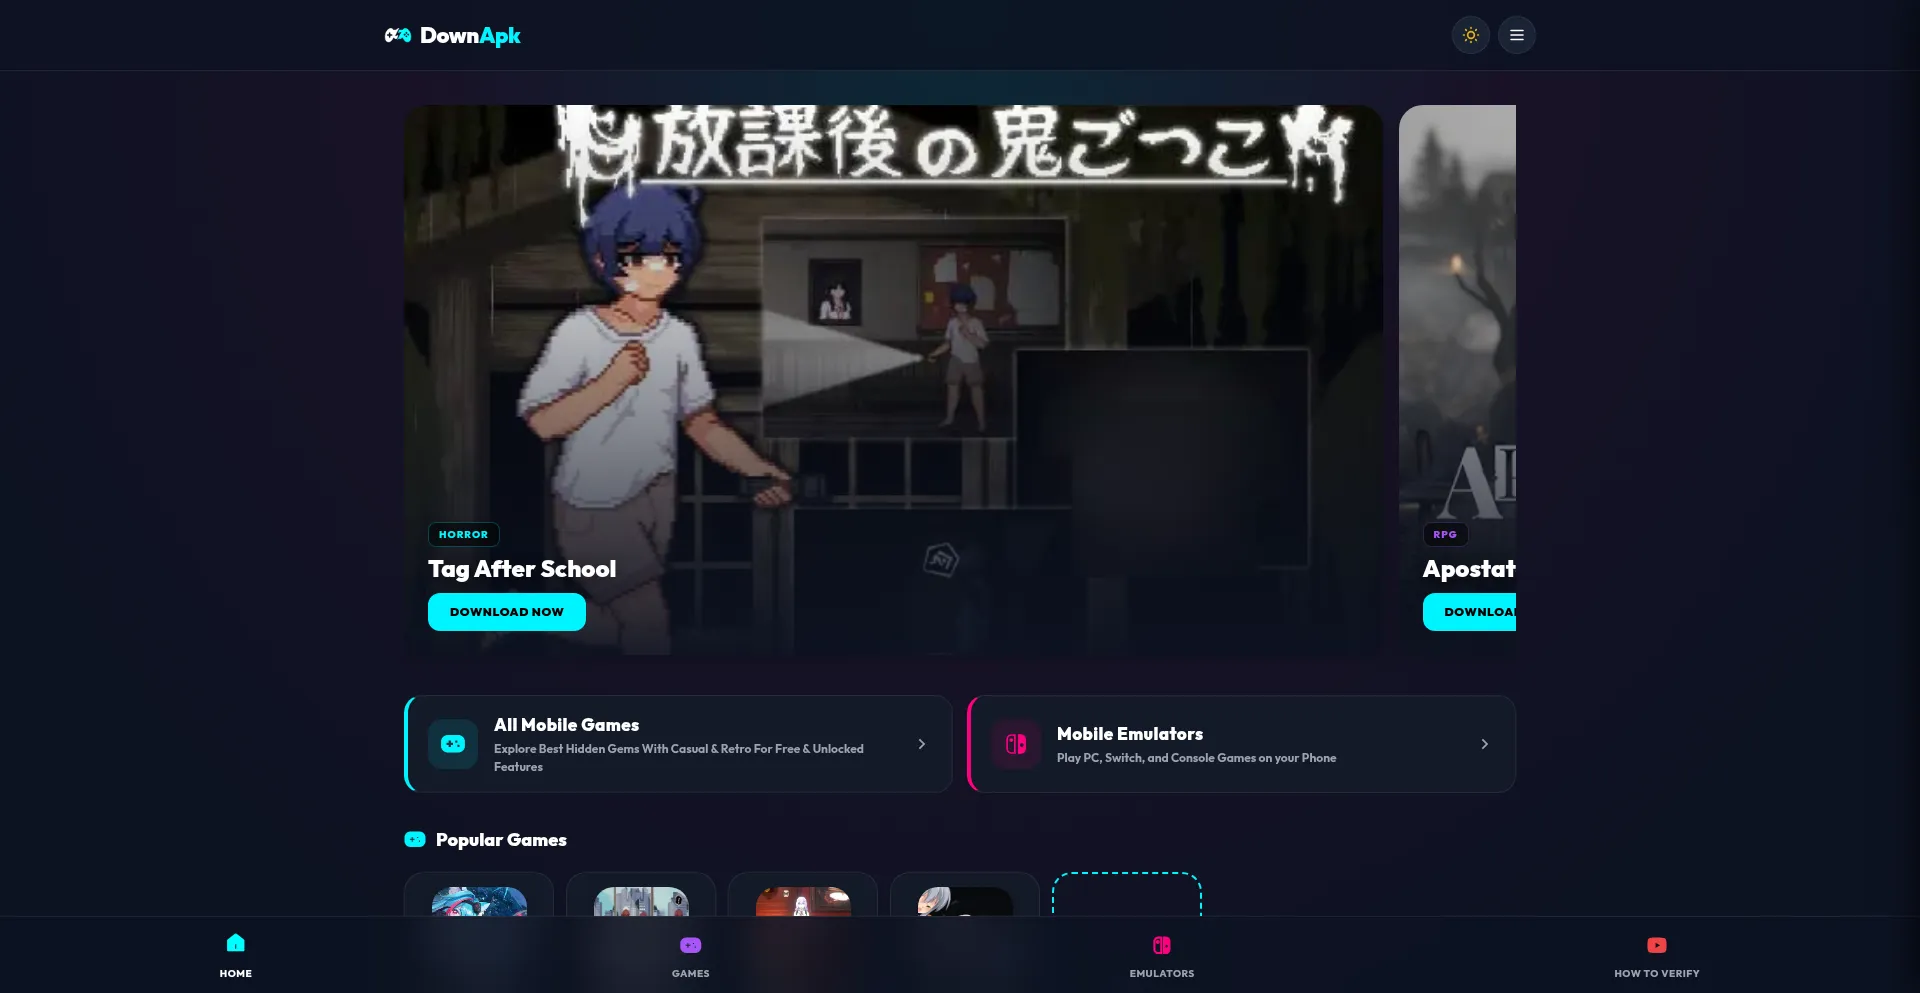Click the DownApk gamepad logo icon

(398, 35)
